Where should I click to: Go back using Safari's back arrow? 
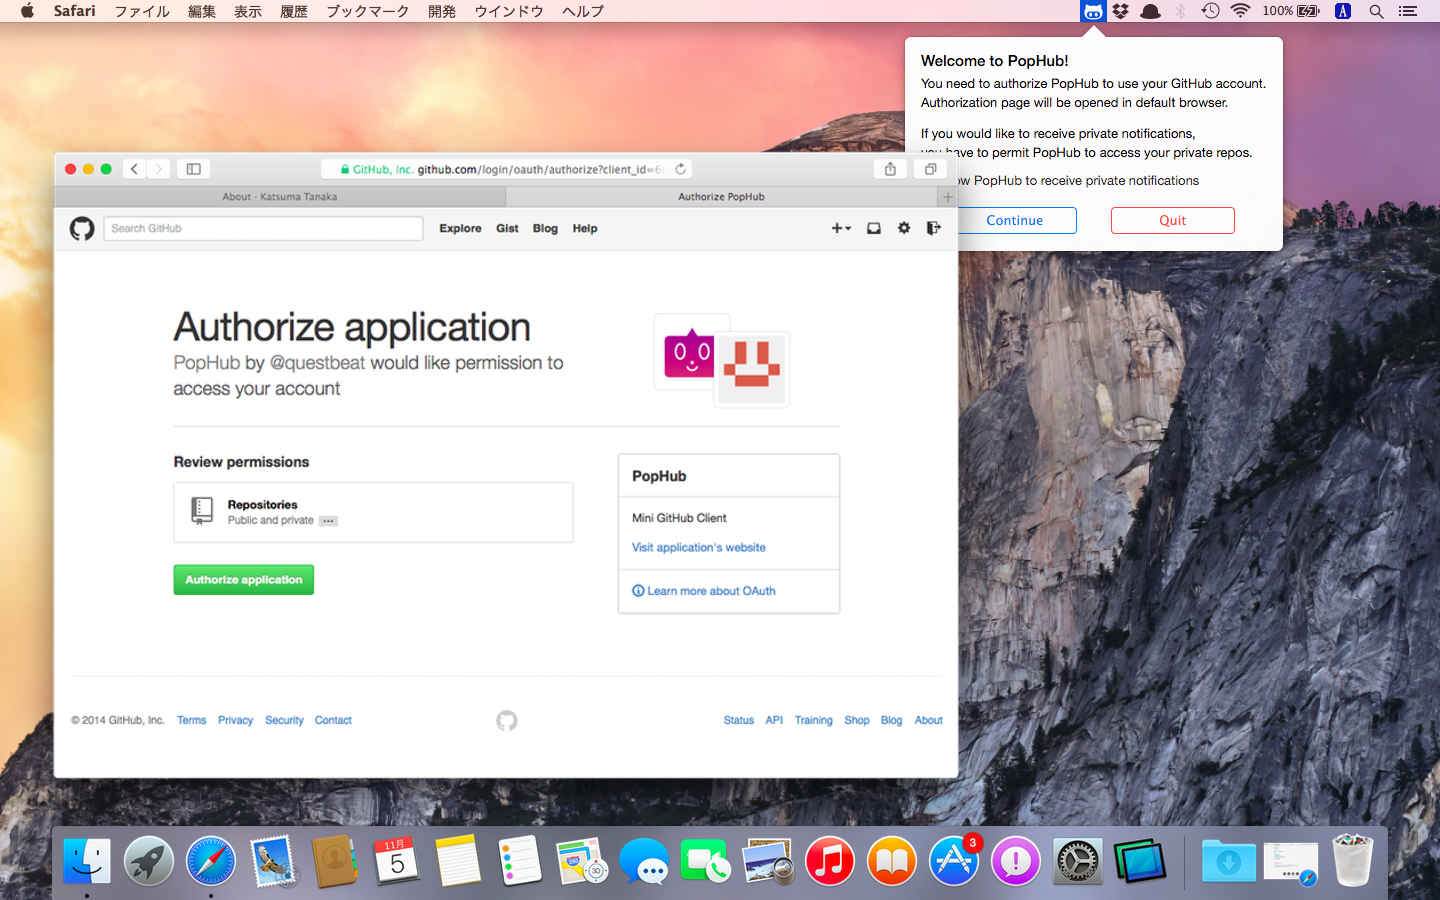[x=134, y=169]
